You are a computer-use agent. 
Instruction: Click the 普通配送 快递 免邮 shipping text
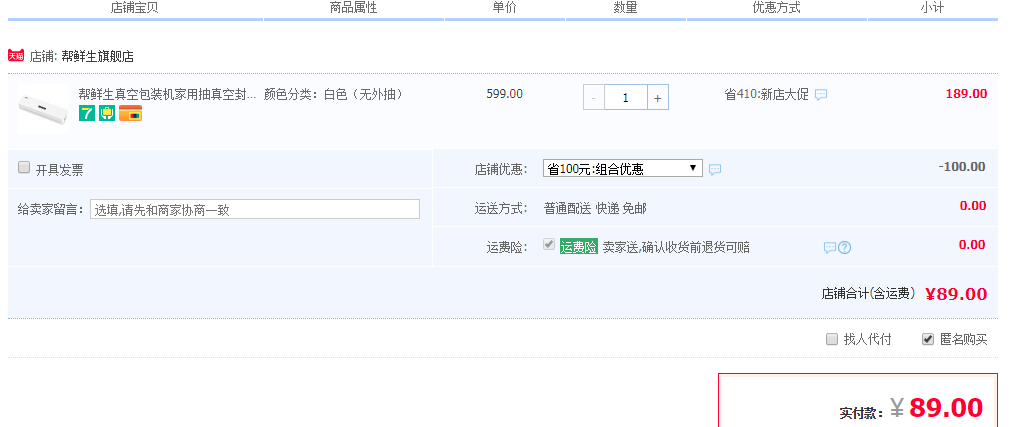pyautogui.click(x=595, y=208)
